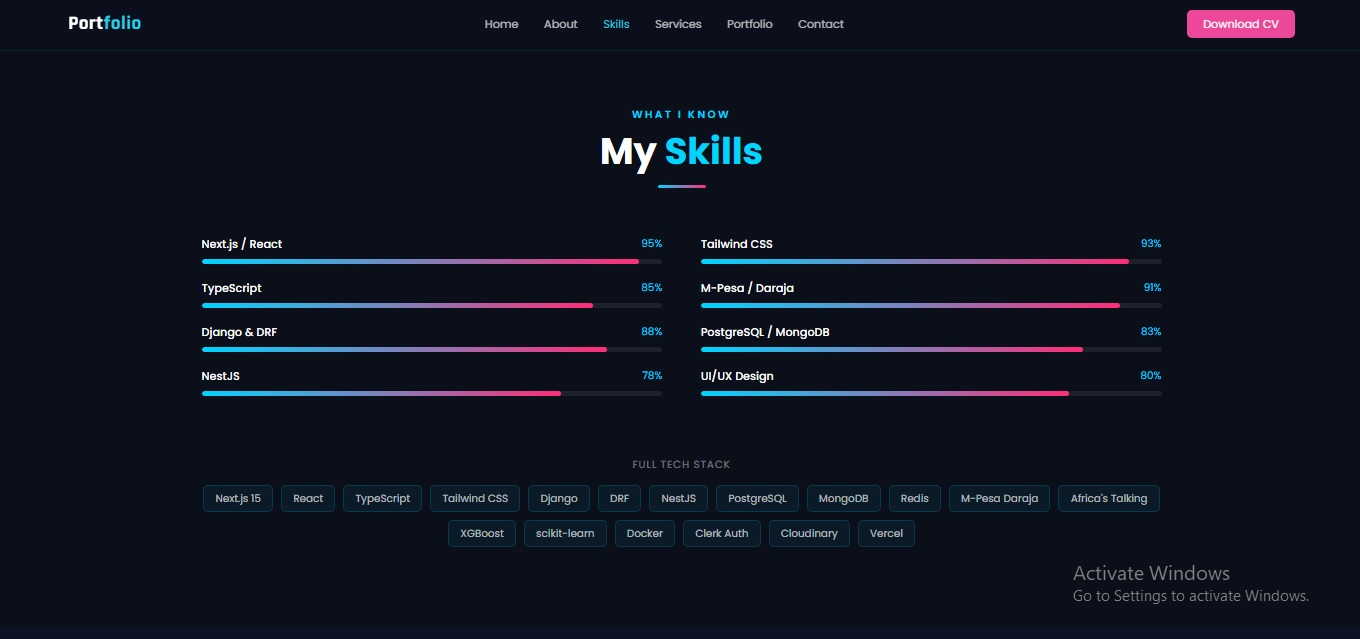Select the Clerk Auth tech tag

tap(722, 533)
